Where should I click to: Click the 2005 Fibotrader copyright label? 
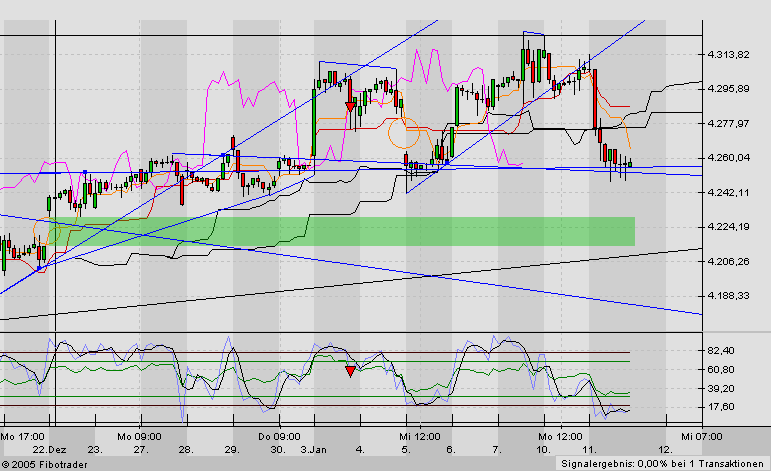click(45, 465)
